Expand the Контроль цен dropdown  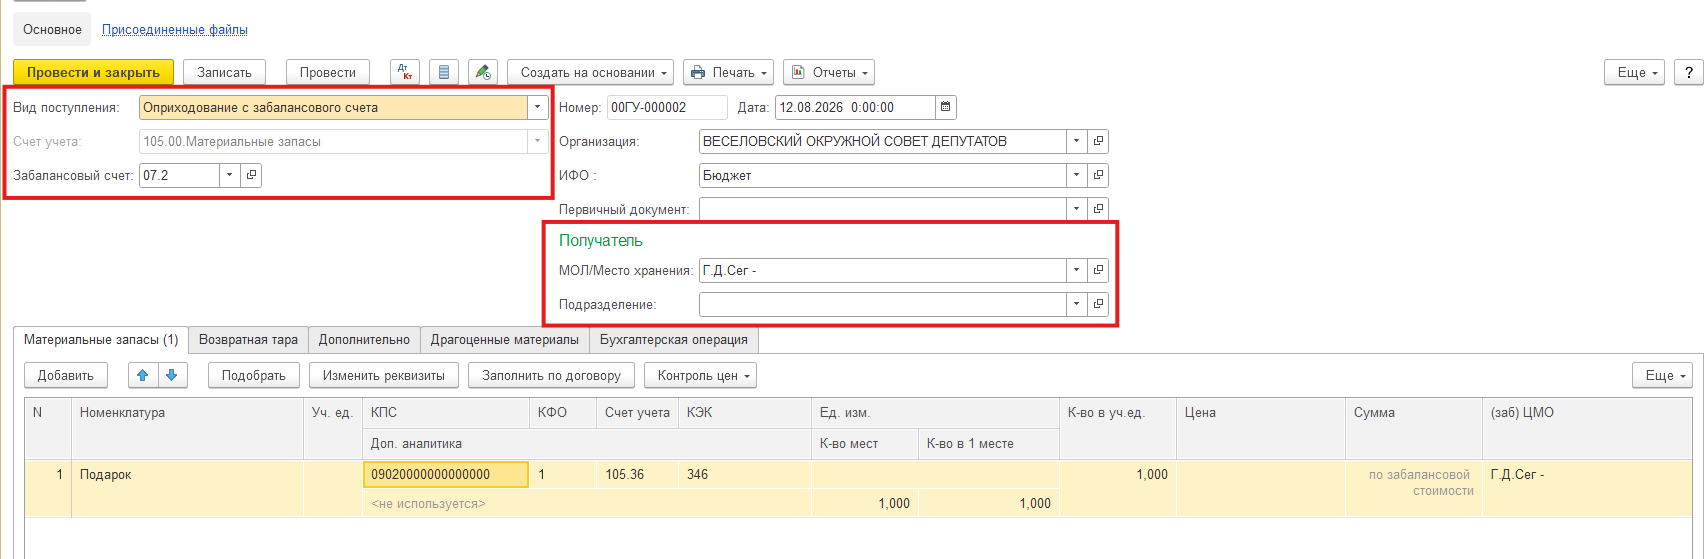pos(700,375)
